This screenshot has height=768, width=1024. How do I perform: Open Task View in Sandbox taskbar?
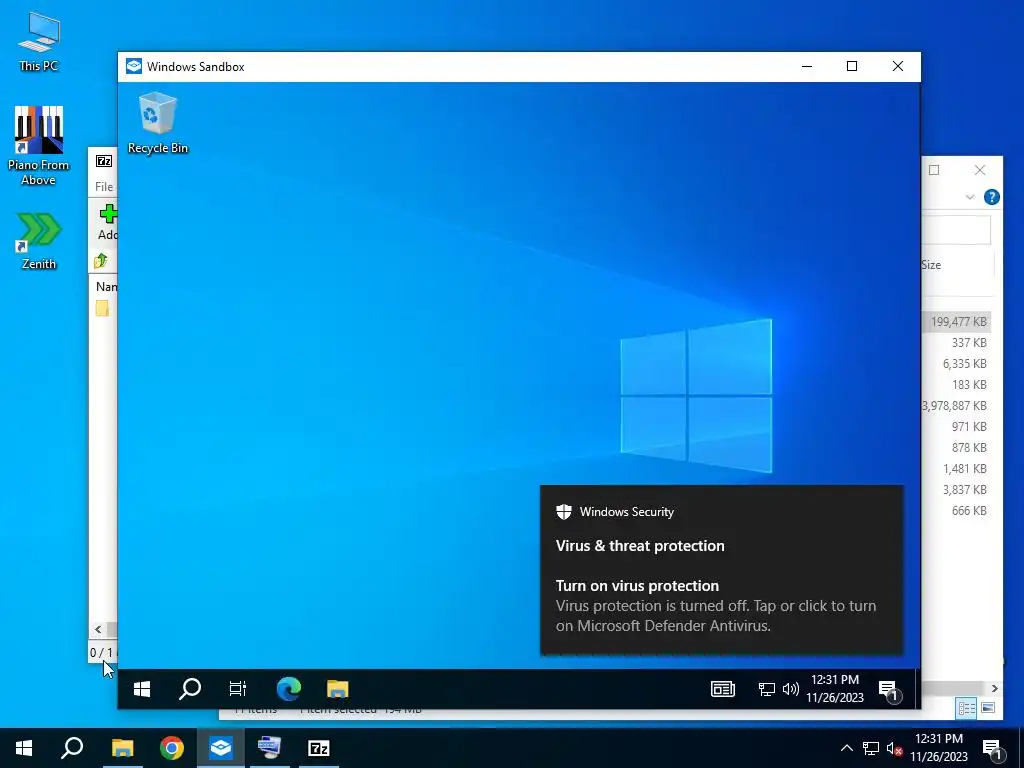click(x=238, y=689)
